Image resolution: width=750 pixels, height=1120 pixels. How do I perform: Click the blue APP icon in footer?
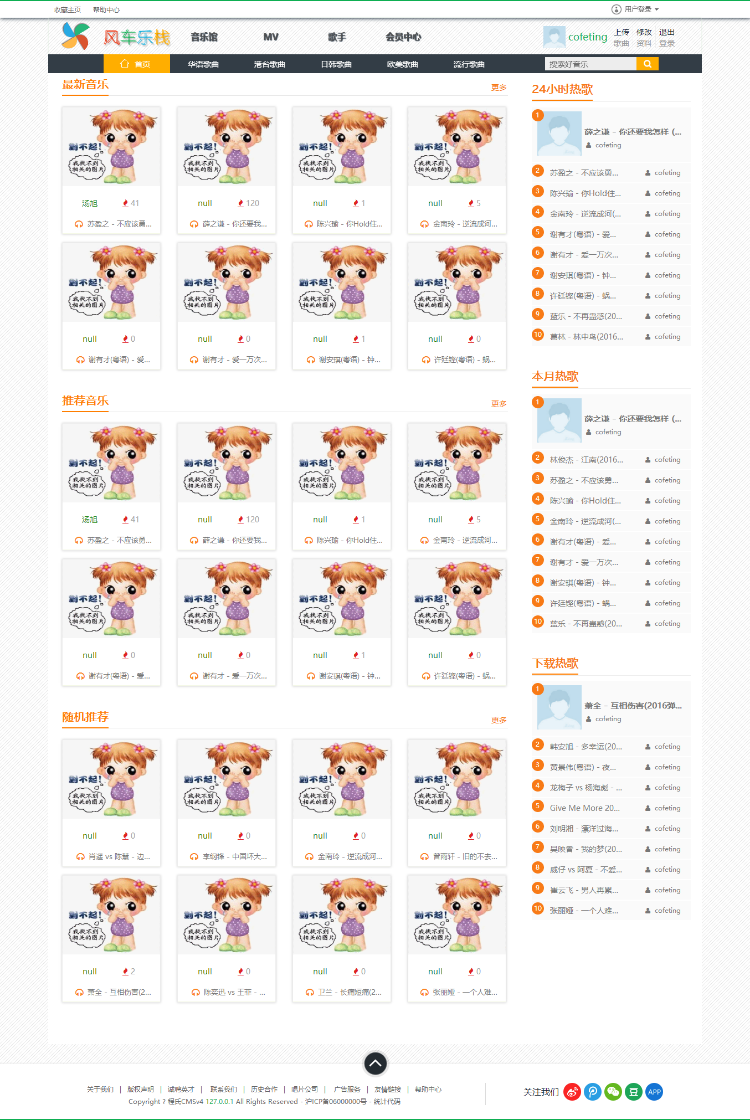coord(654,1091)
